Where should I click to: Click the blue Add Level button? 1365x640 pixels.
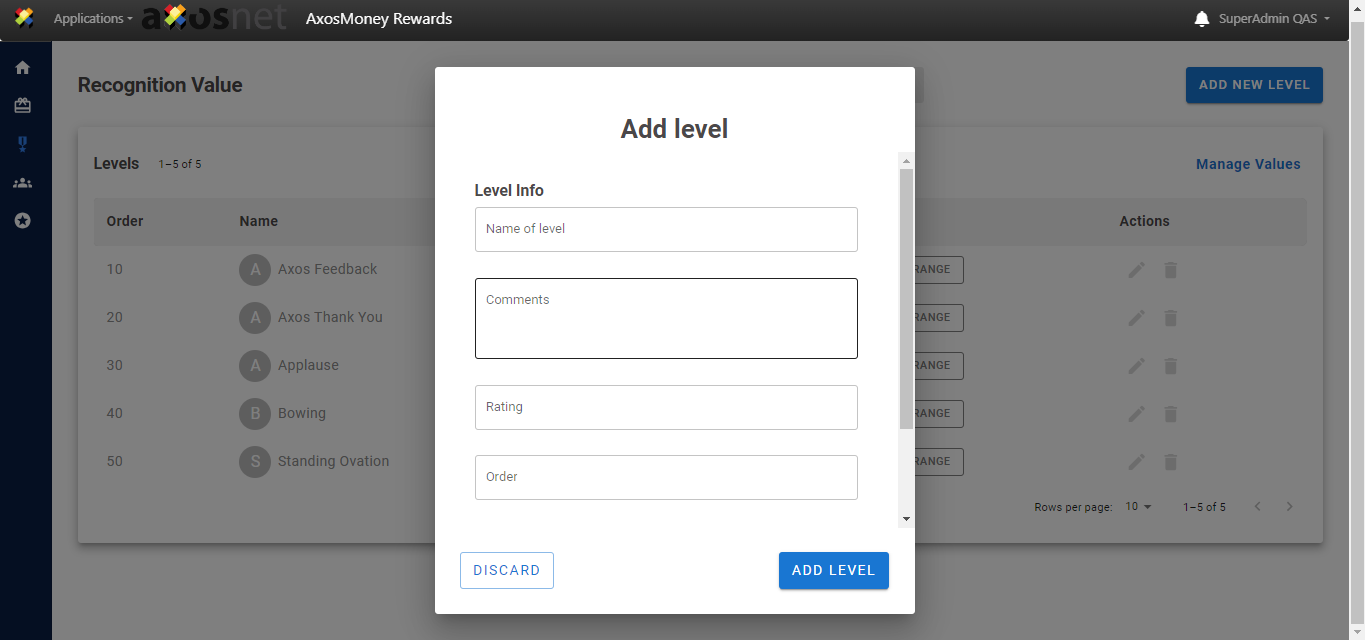coord(833,571)
